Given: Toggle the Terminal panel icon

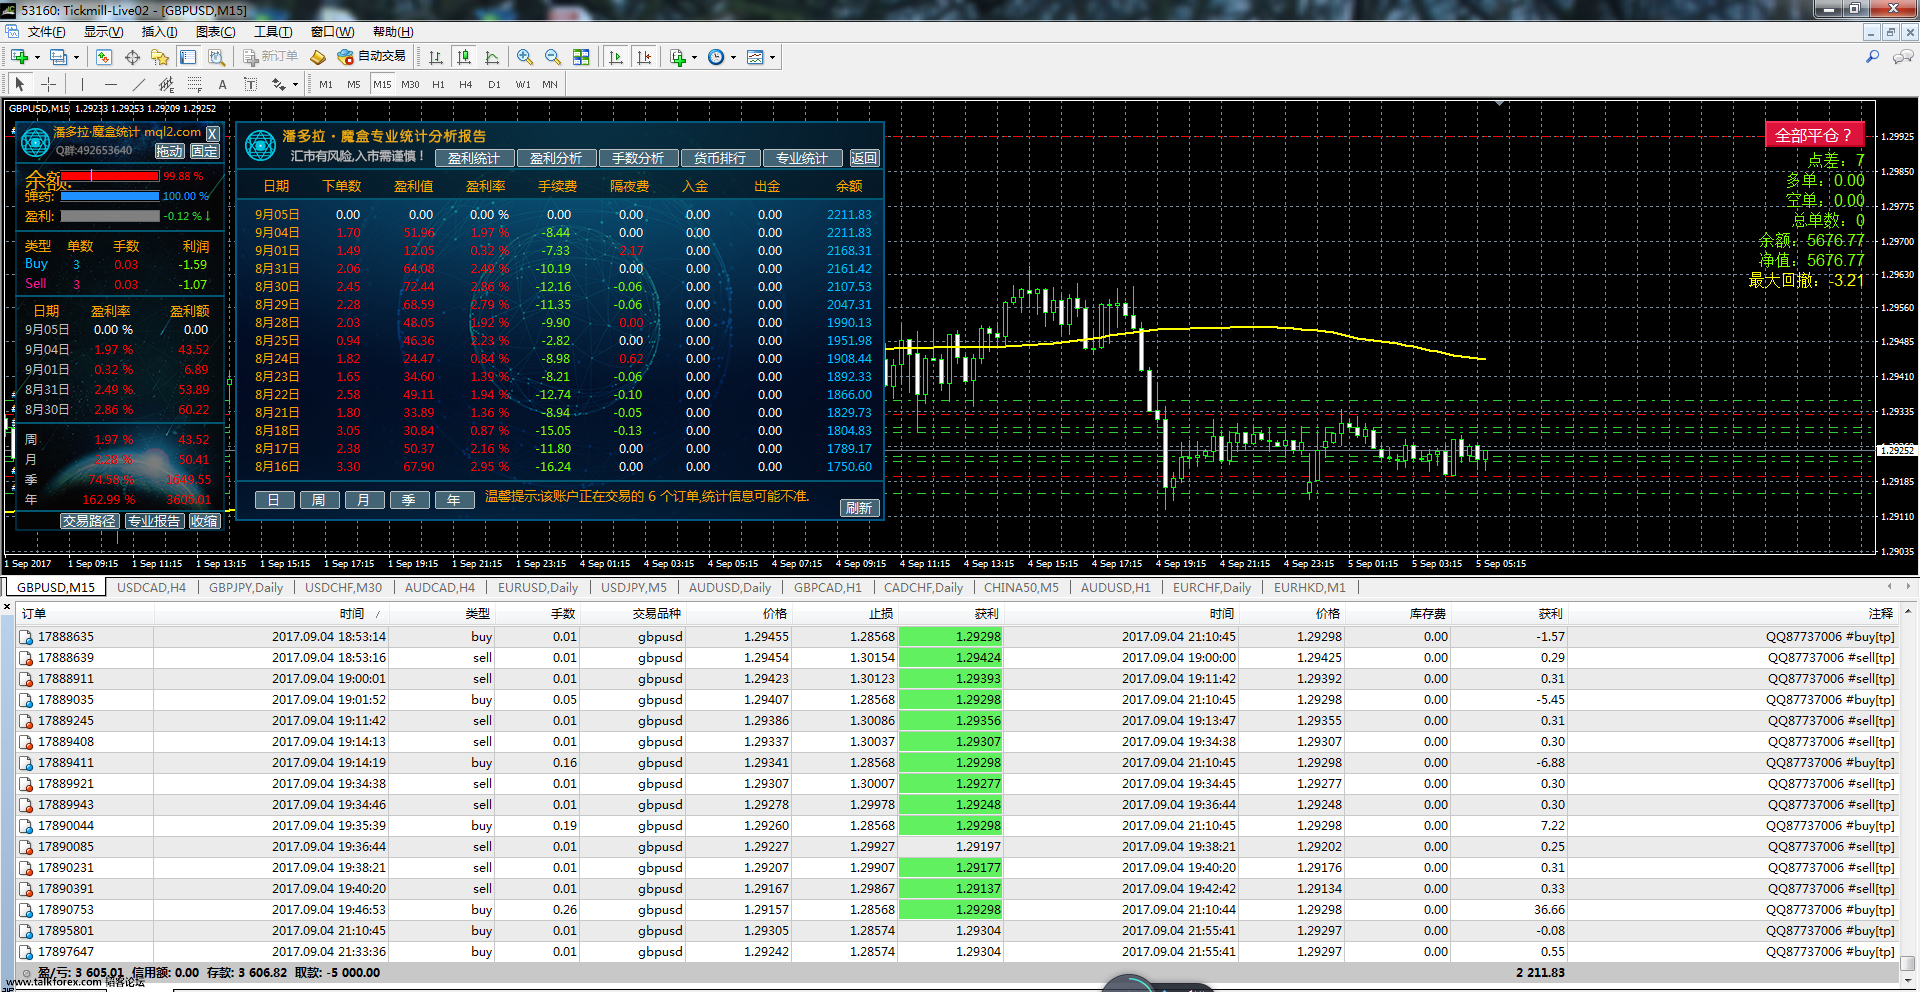Looking at the screenshot, I should [x=188, y=57].
